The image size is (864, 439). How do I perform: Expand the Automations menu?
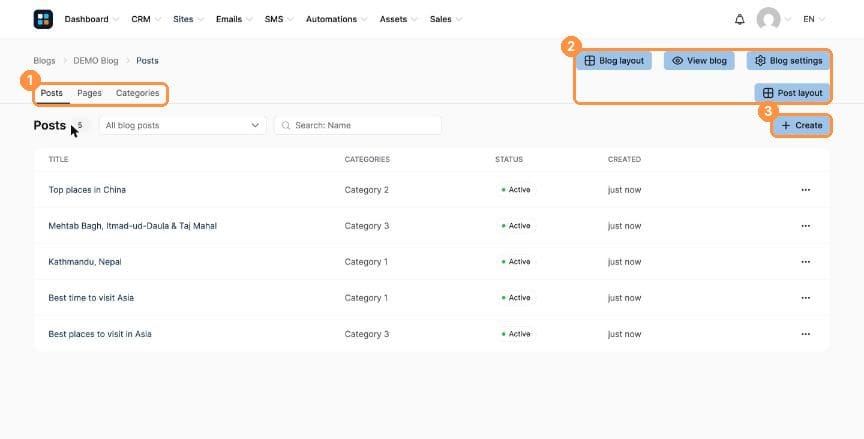(337, 19)
